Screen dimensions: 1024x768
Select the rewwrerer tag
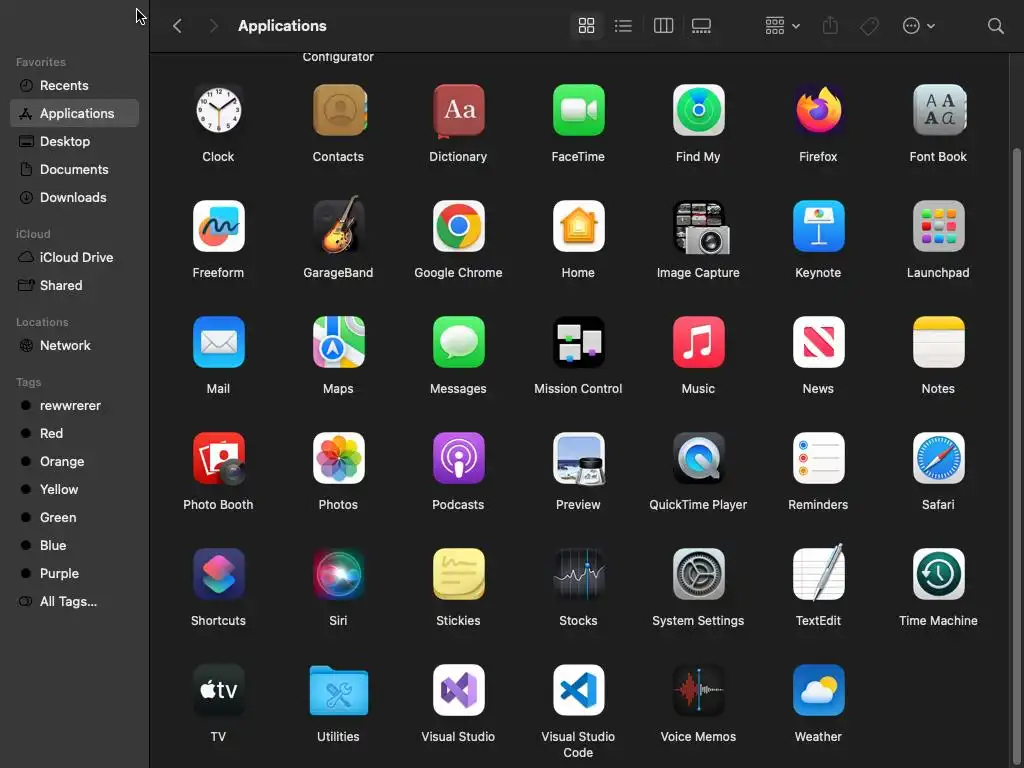74,406
